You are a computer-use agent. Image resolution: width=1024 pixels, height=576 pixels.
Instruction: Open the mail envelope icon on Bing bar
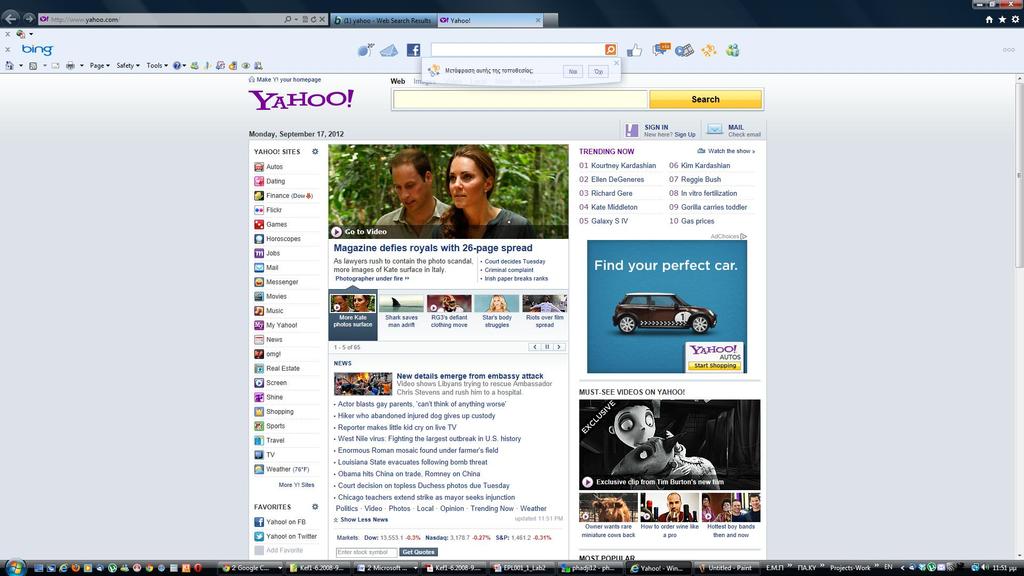[389, 50]
